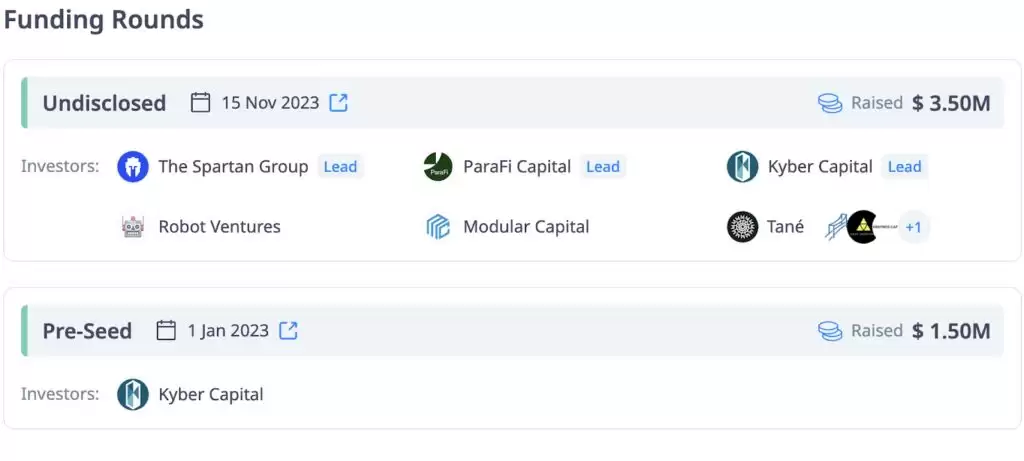
Task: Click the yellow triangle investor logo thumbnail
Action: click(x=862, y=227)
